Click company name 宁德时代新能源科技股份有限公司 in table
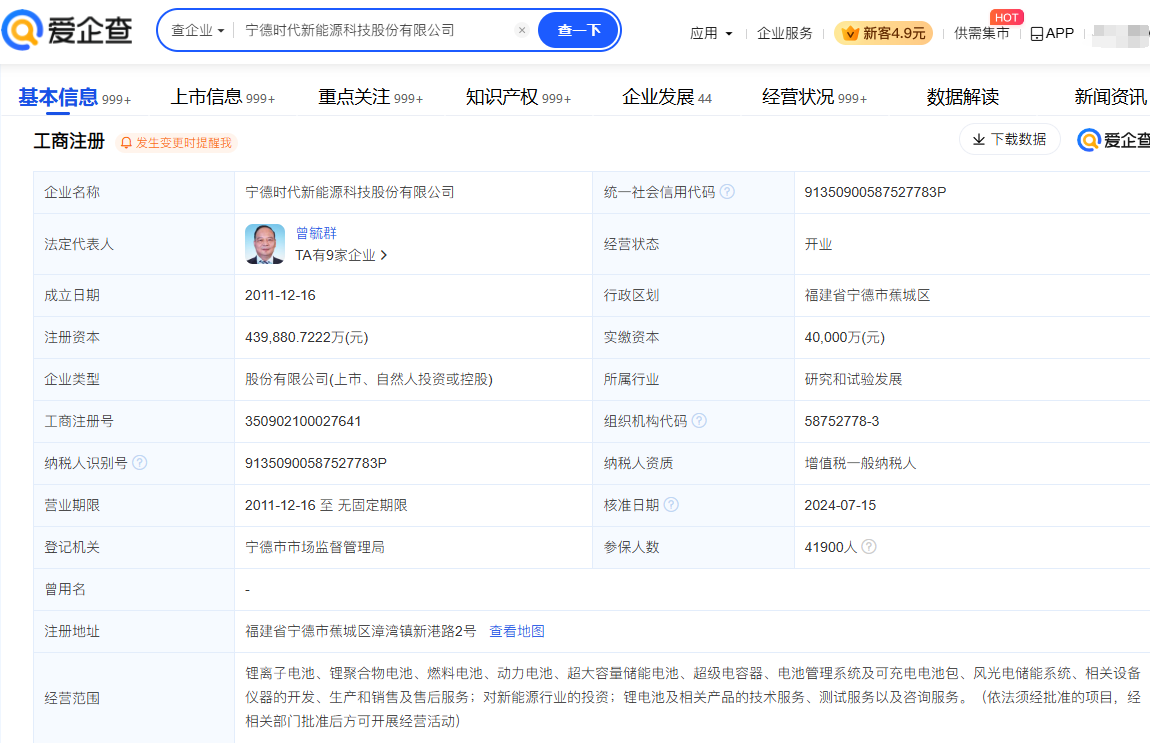Screen dimensions: 1150x743 (x=350, y=192)
